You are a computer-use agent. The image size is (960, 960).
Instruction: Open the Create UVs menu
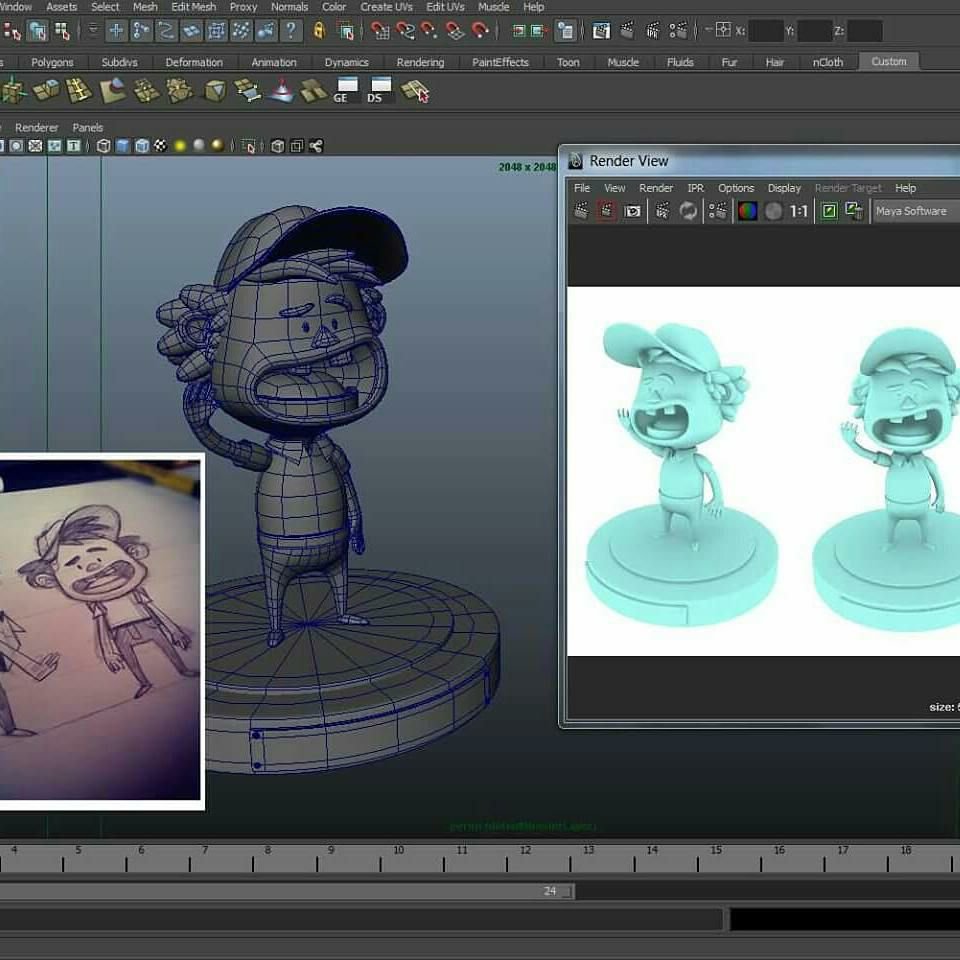[x=386, y=7]
